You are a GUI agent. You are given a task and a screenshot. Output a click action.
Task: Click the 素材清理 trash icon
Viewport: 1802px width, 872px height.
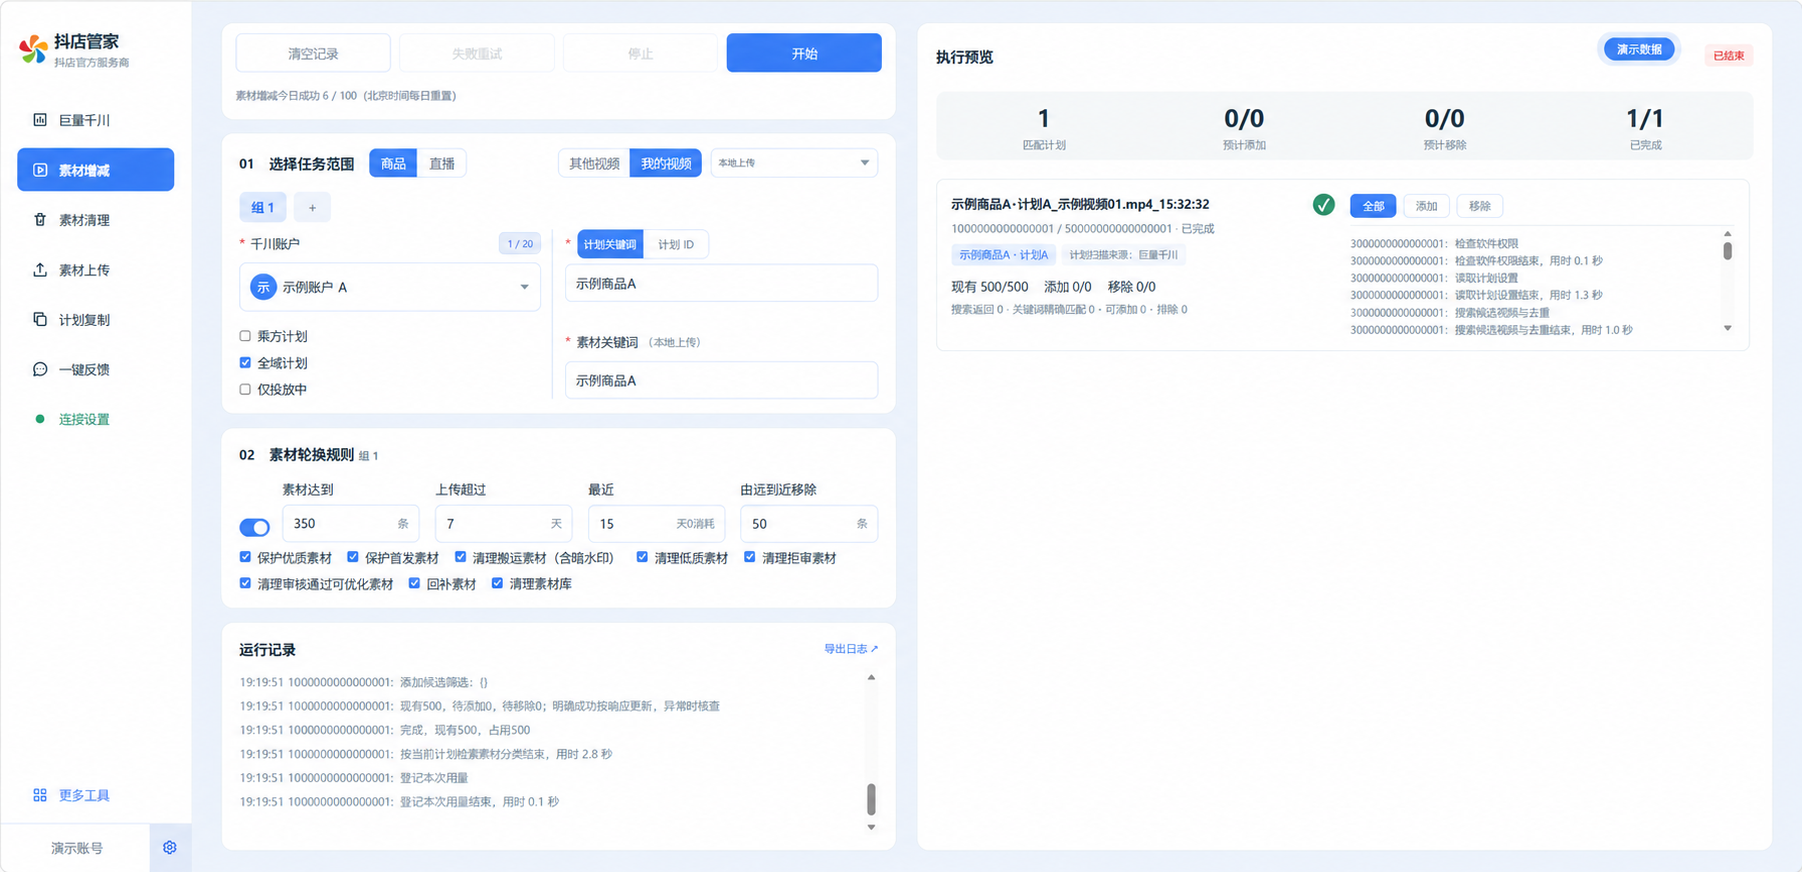tap(40, 220)
